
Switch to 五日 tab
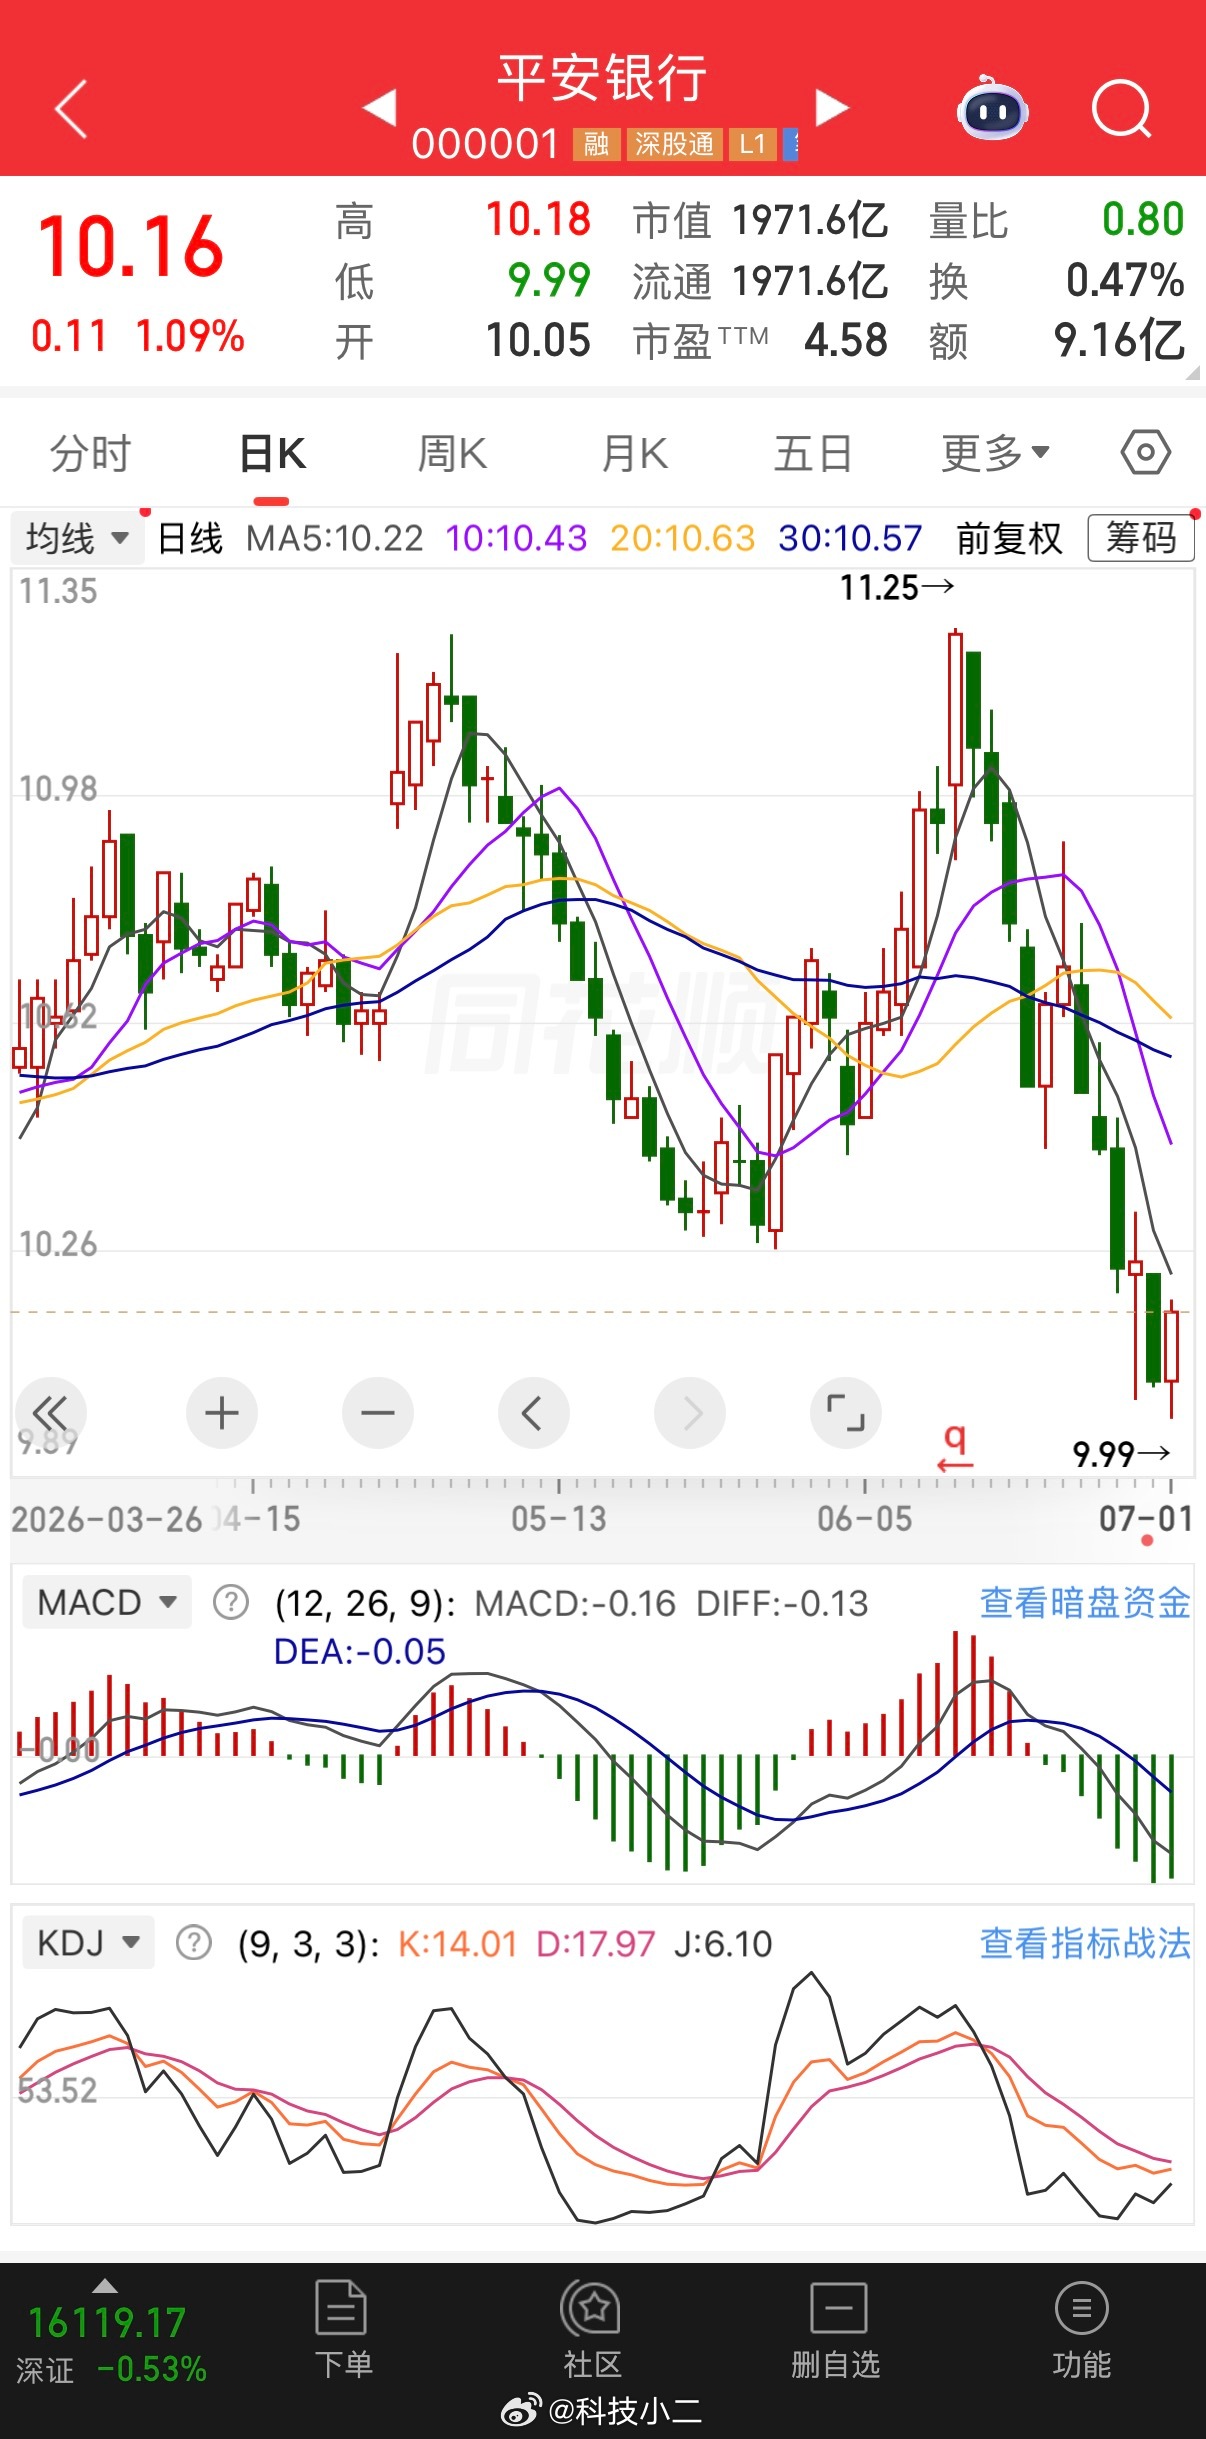pyautogui.click(x=814, y=453)
